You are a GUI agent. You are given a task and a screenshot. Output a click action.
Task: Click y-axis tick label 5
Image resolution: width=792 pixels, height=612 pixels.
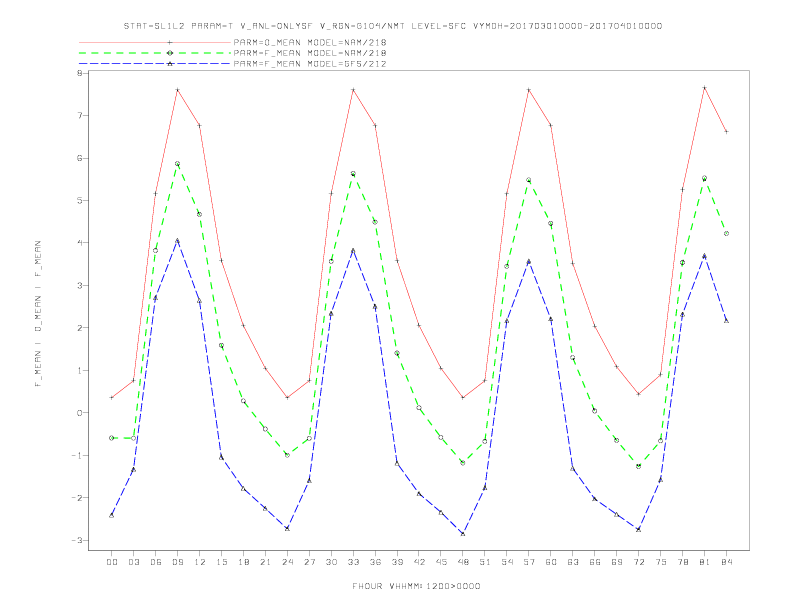pos(79,200)
